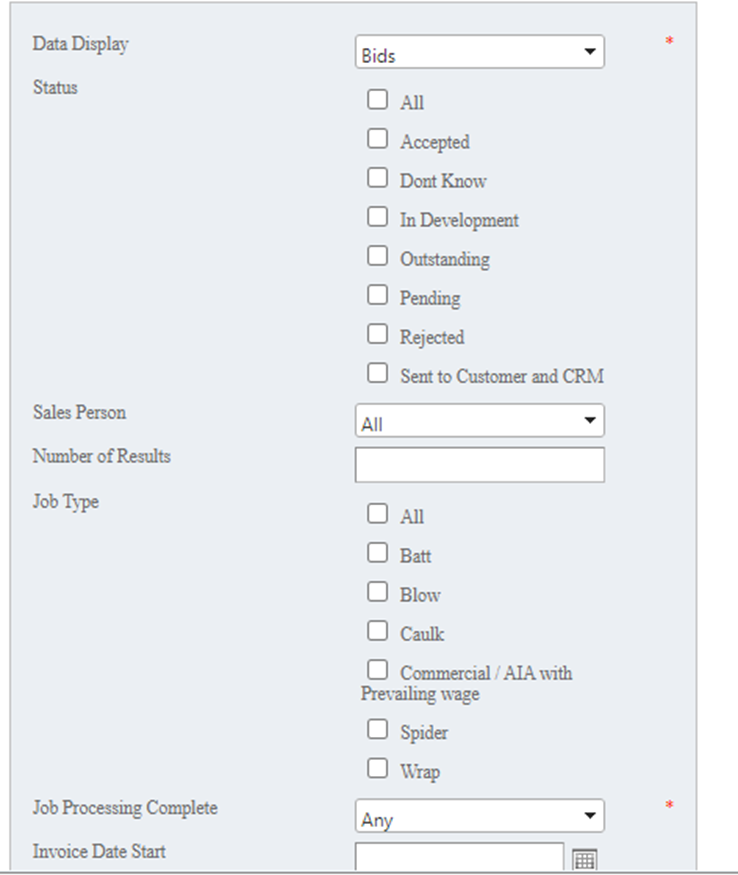The width and height of the screenshot is (738, 875).
Task: Toggle the Pending status checkbox
Action: click(x=377, y=295)
